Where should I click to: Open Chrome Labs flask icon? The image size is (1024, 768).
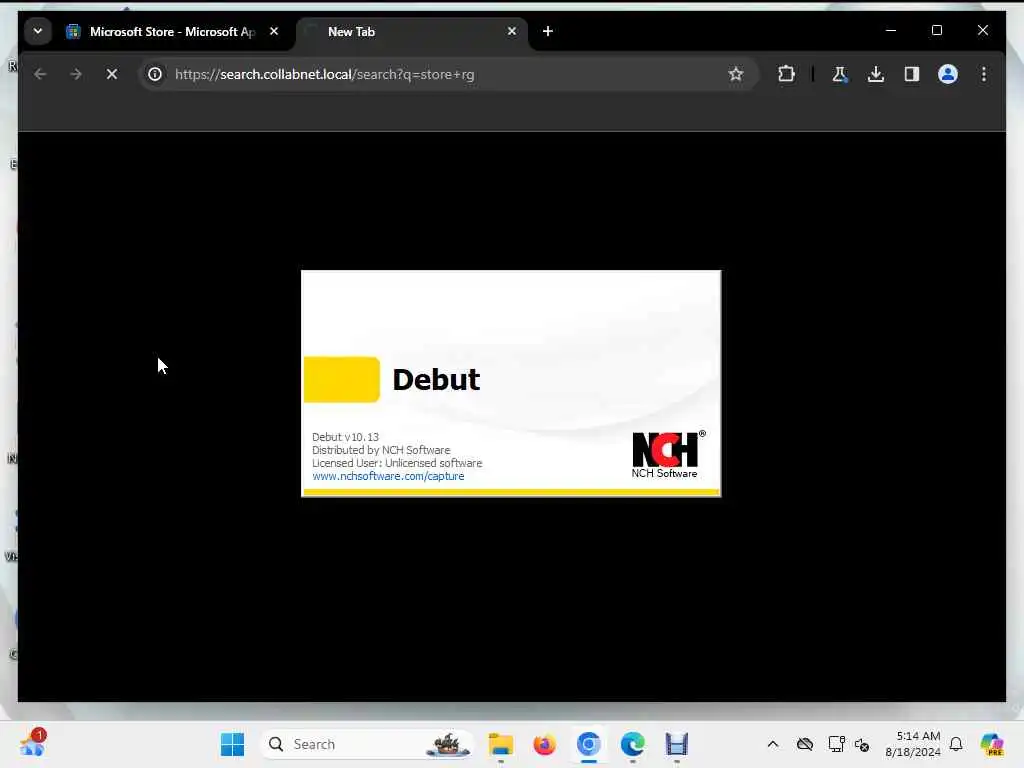(x=840, y=74)
